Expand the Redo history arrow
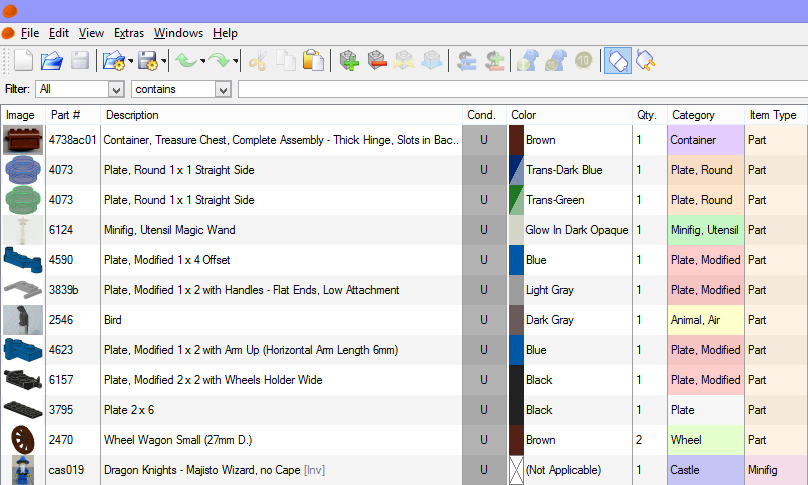This screenshot has width=808, height=485. tap(235, 61)
